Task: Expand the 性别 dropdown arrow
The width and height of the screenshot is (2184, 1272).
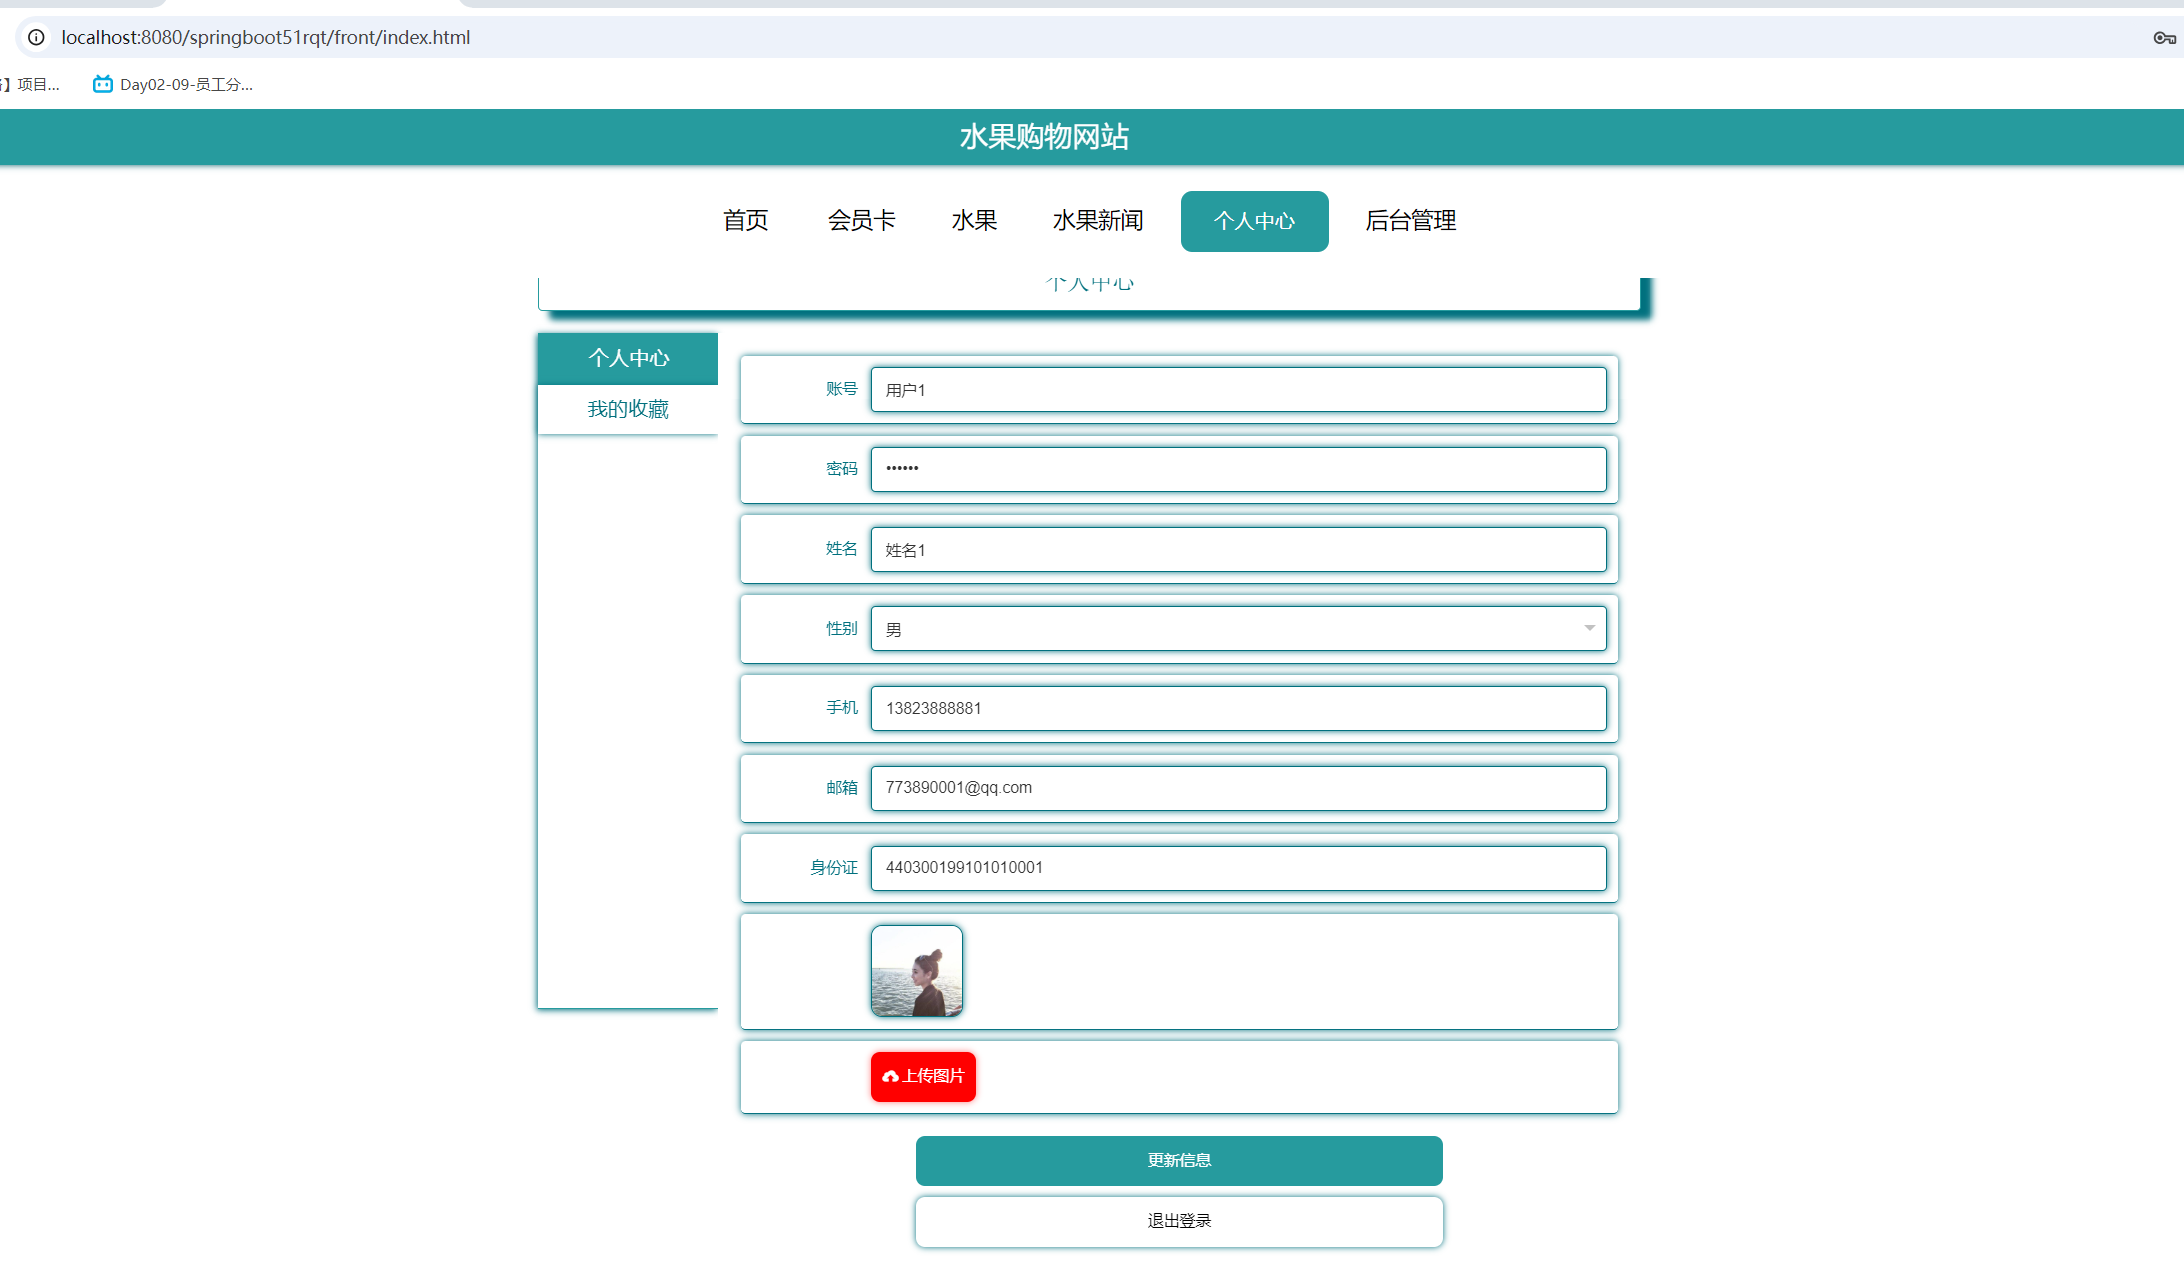Action: [x=1589, y=628]
